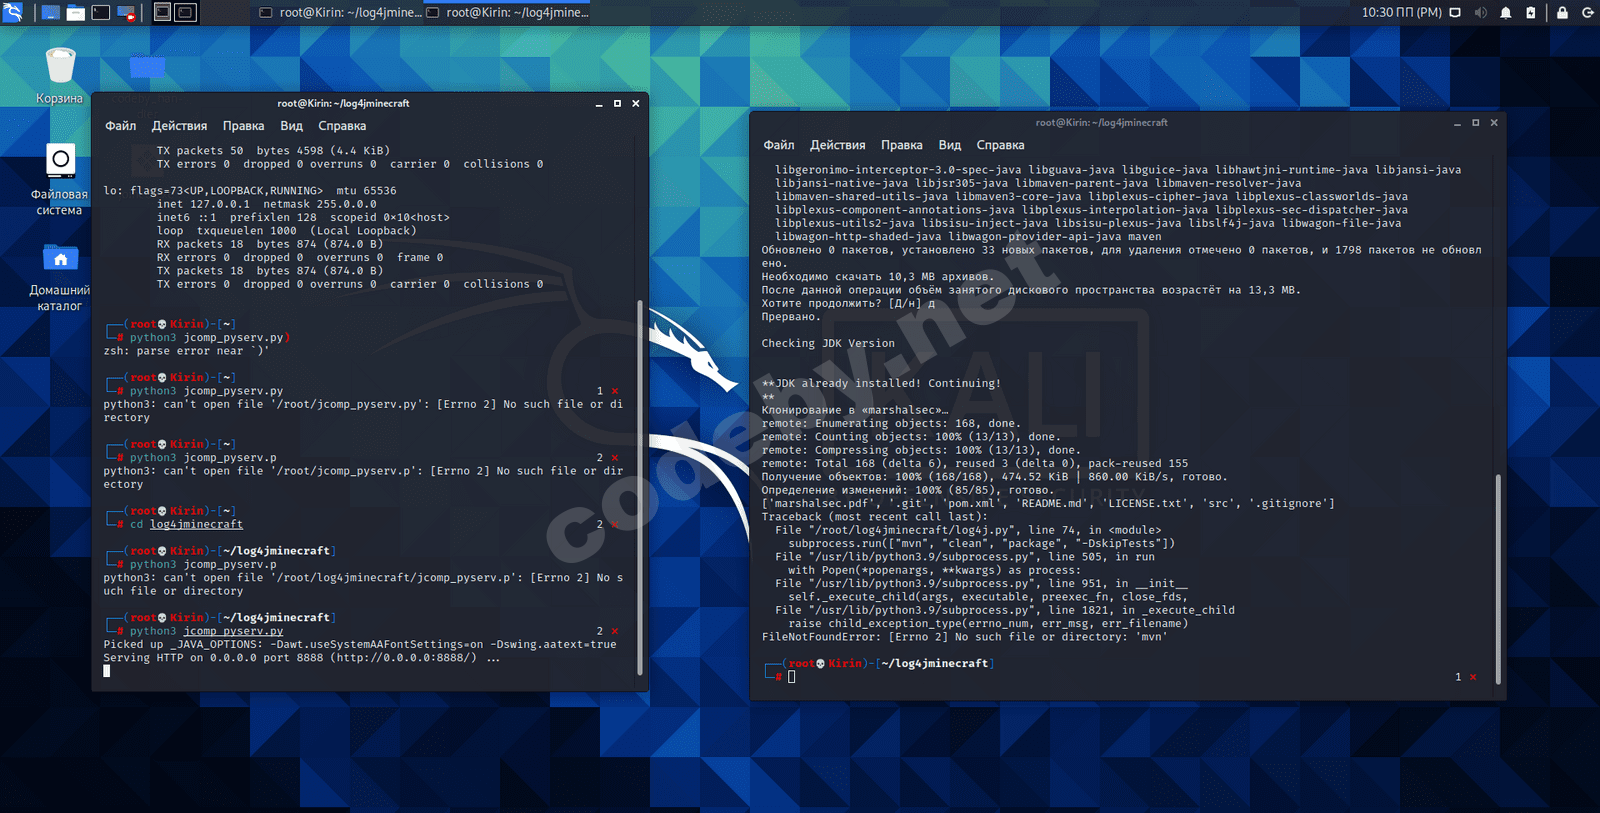Click 'Хотите продолжить? [Д/н] д' line
1600x813 pixels.
click(848, 303)
